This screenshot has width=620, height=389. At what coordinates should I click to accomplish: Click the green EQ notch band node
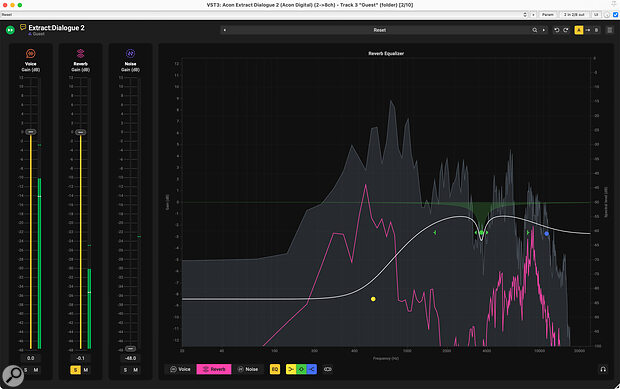click(x=481, y=233)
